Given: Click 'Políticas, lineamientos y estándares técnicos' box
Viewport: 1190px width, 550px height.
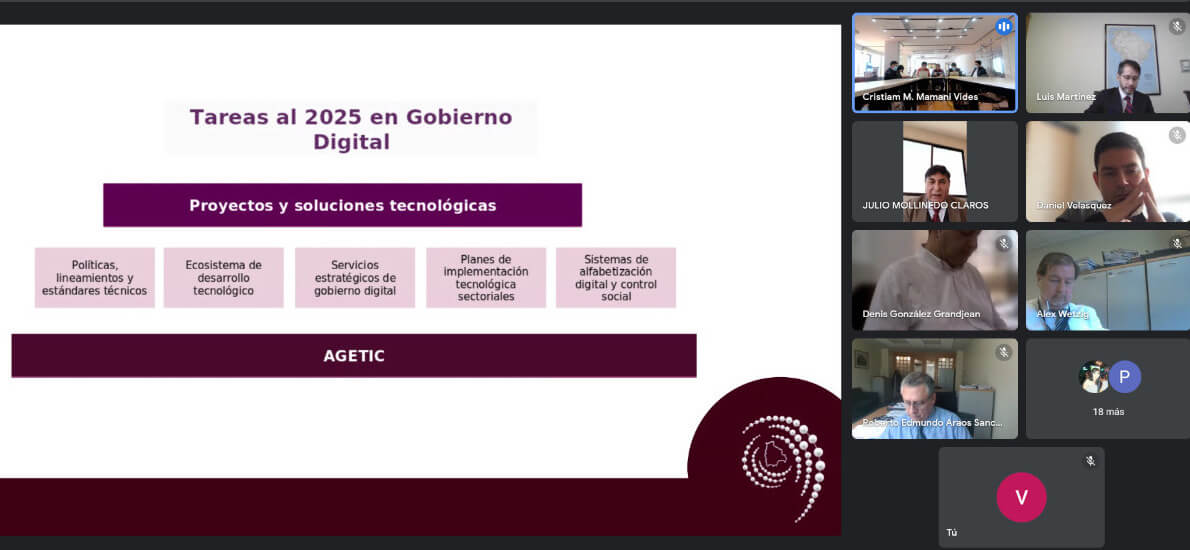Looking at the screenshot, I should pyautogui.click(x=95, y=278).
